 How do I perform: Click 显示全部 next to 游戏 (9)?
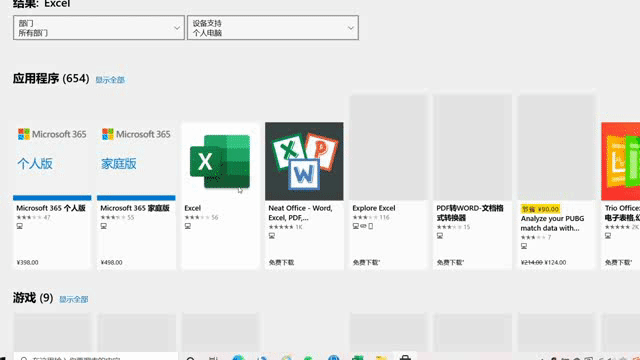pos(74,299)
